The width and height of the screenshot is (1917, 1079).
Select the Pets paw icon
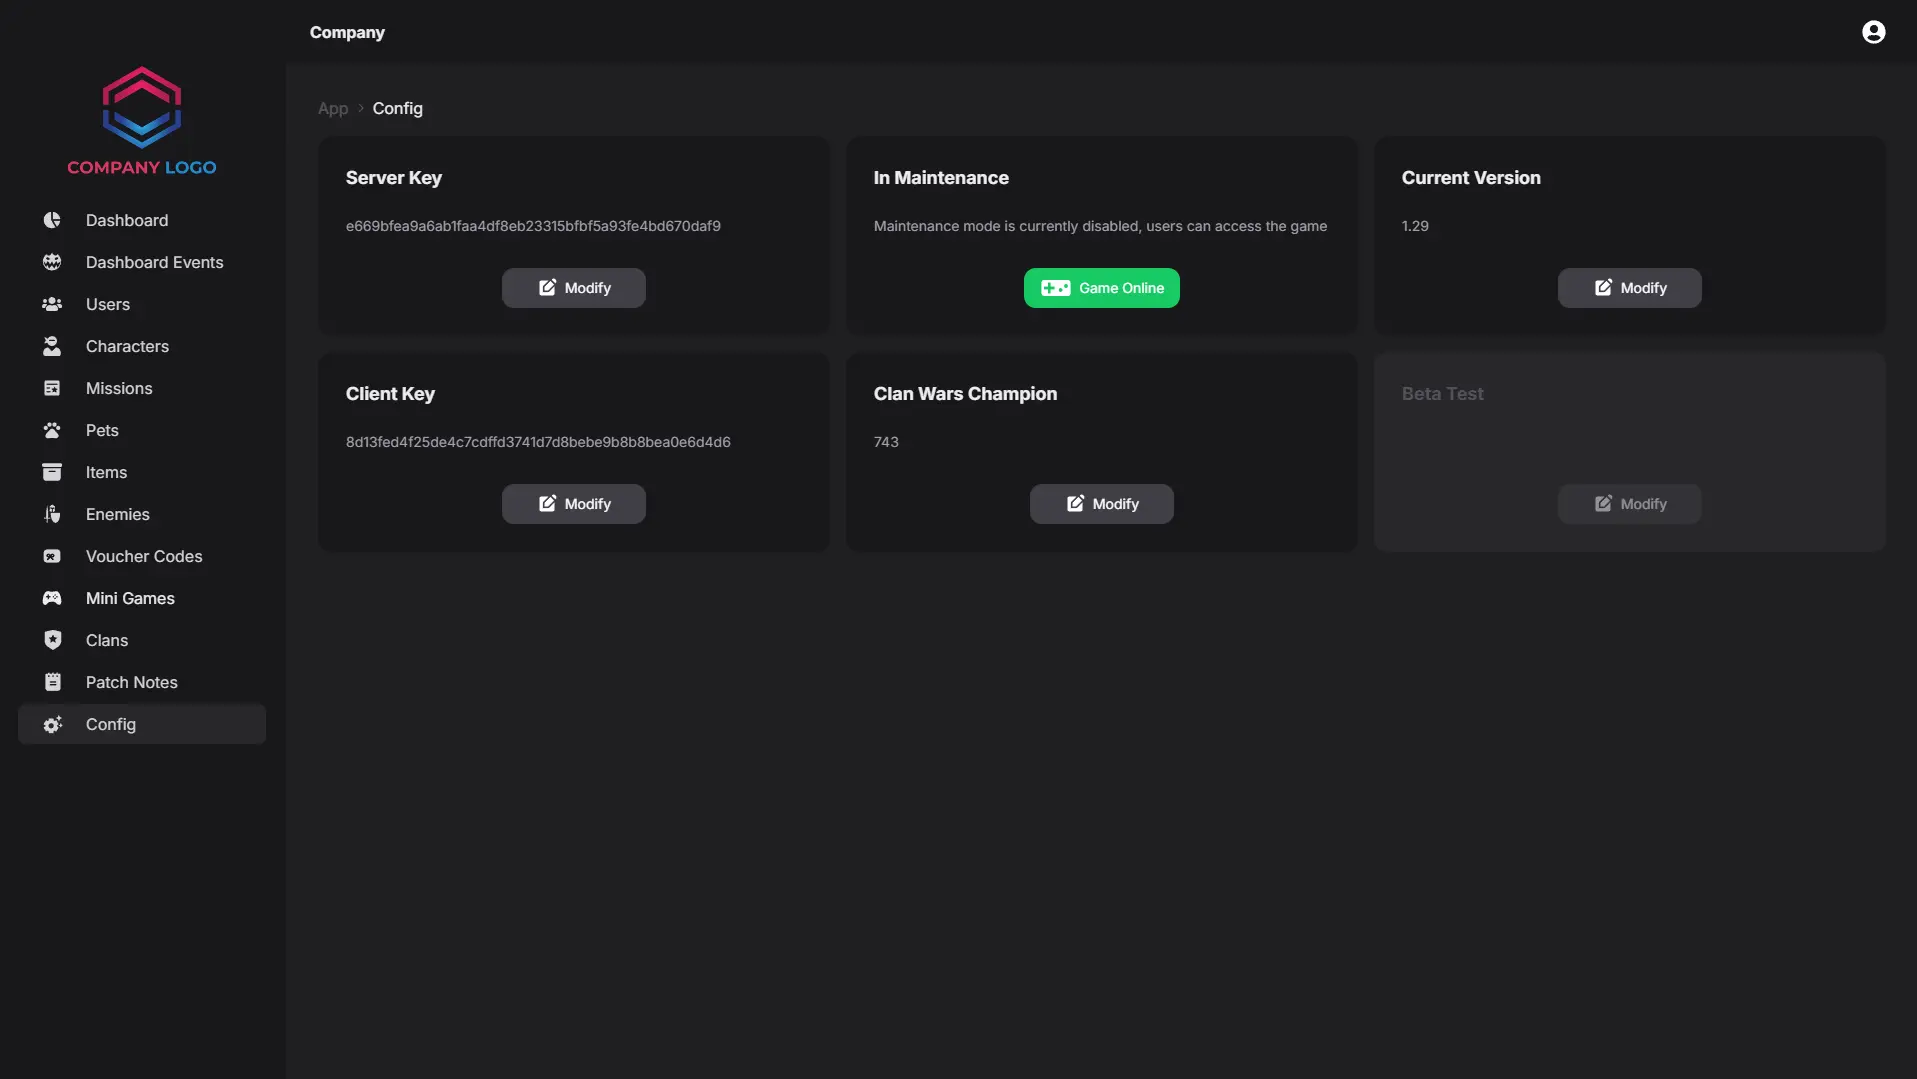(x=52, y=430)
